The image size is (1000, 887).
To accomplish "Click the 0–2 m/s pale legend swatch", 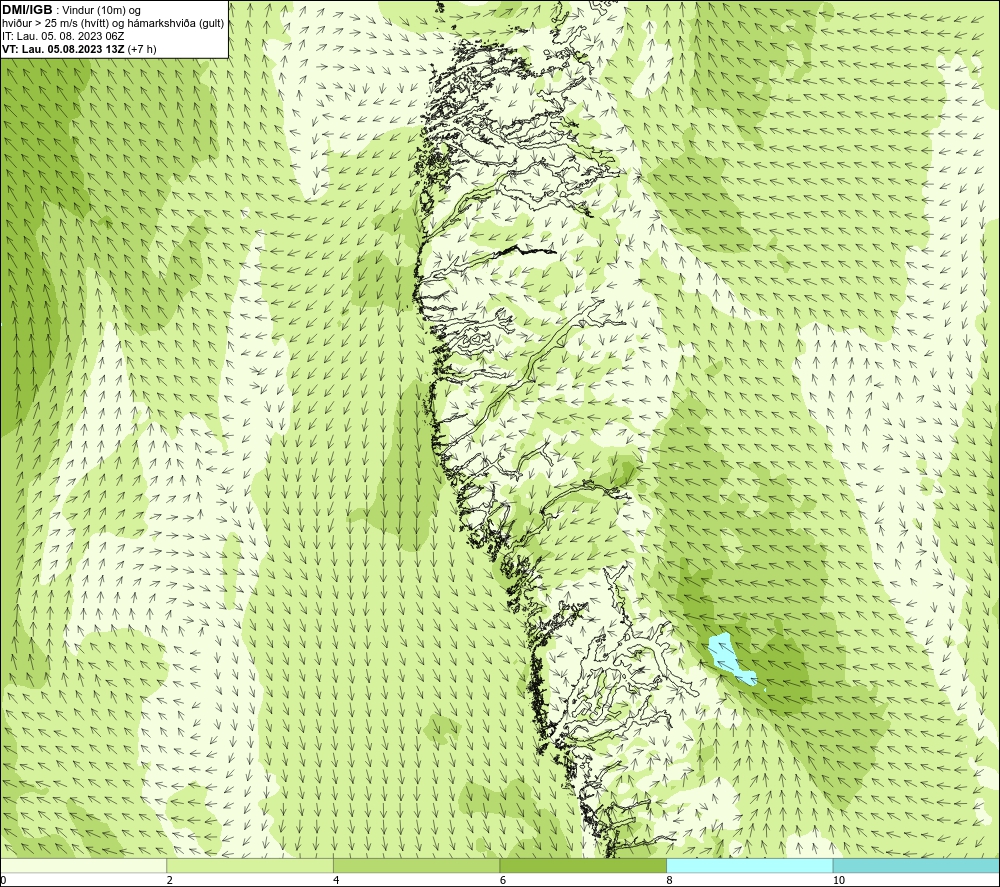I will point(84,865).
